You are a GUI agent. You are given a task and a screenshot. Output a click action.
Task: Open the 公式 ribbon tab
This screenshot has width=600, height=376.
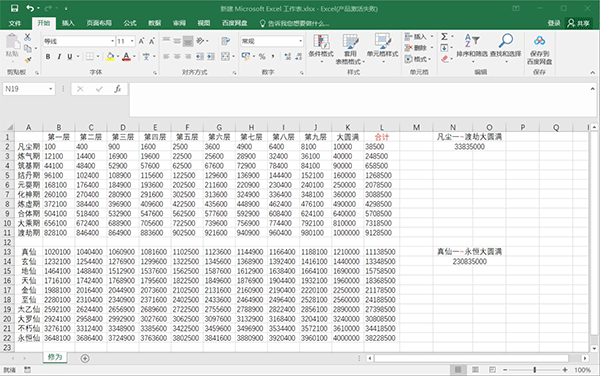[130, 23]
